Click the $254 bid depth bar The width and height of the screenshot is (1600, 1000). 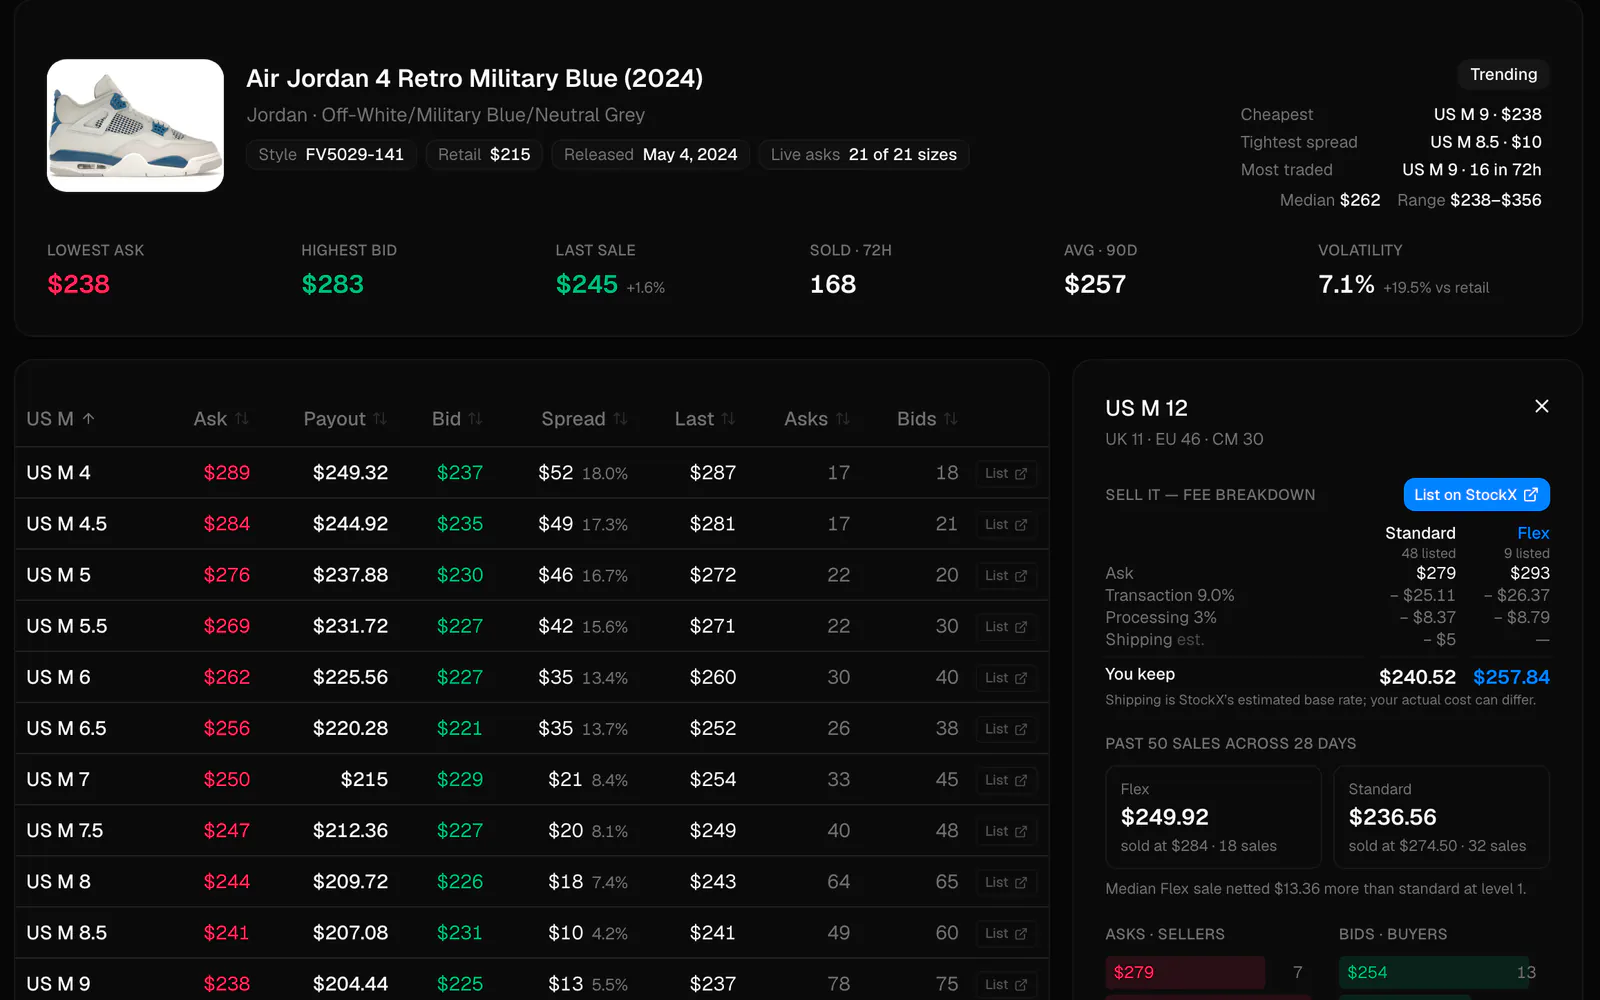click(1434, 972)
